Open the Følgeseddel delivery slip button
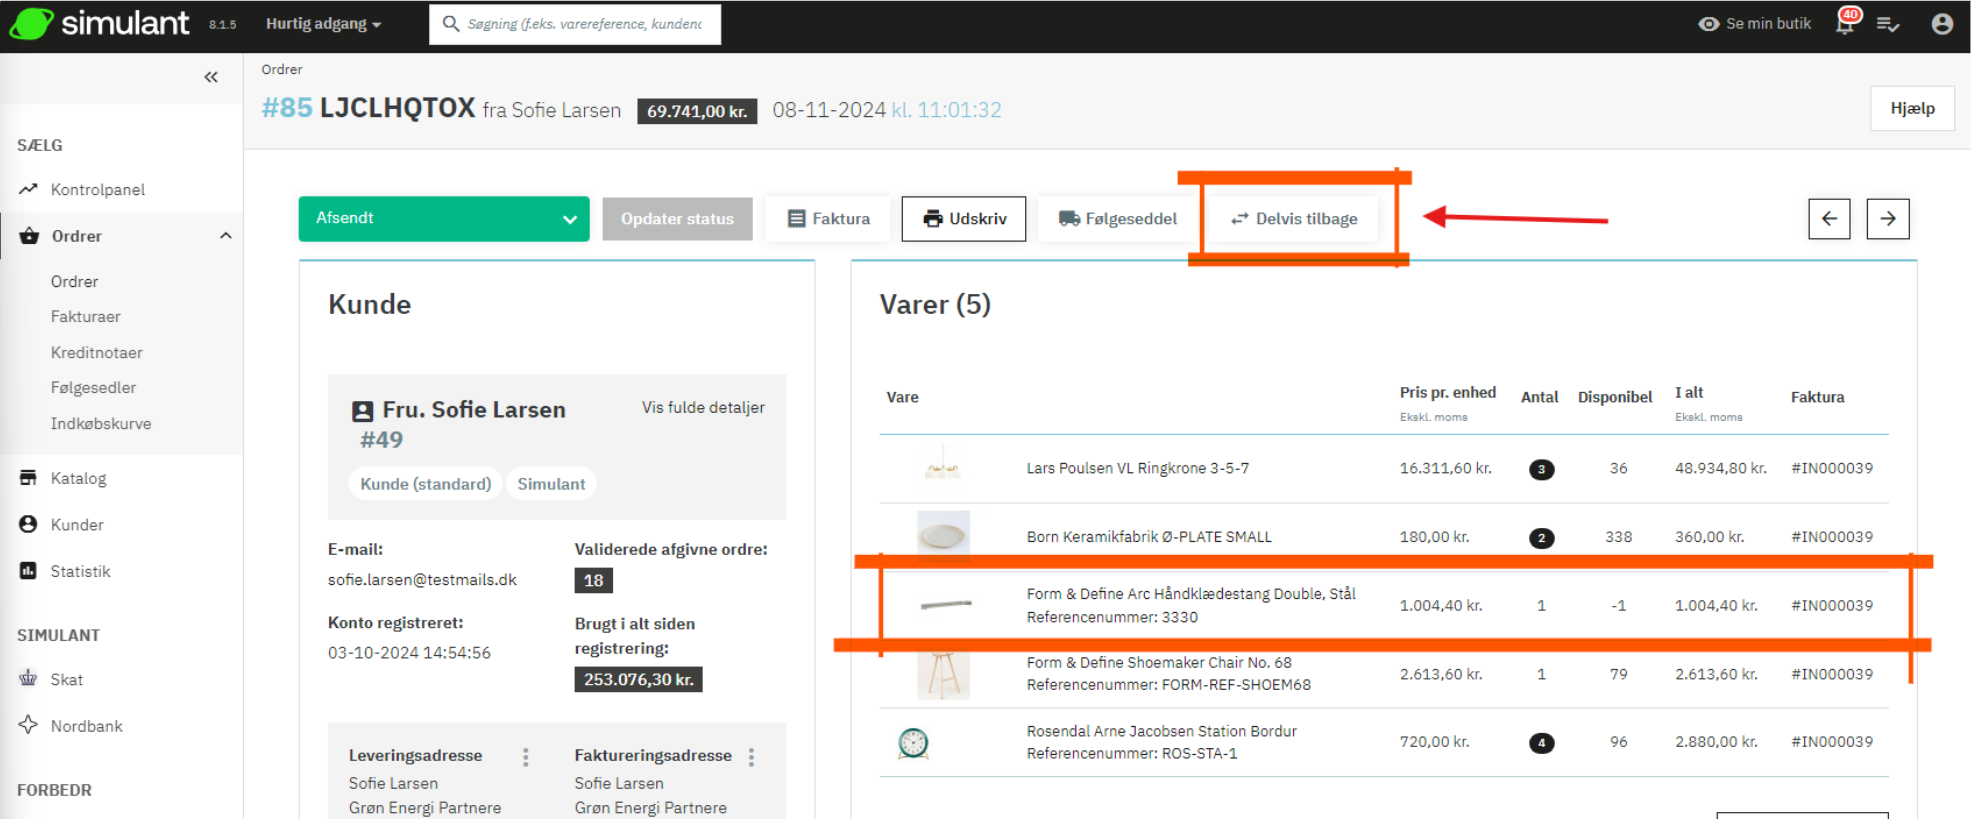The height and width of the screenshot is (819, 1971). tap(1118, 219)
